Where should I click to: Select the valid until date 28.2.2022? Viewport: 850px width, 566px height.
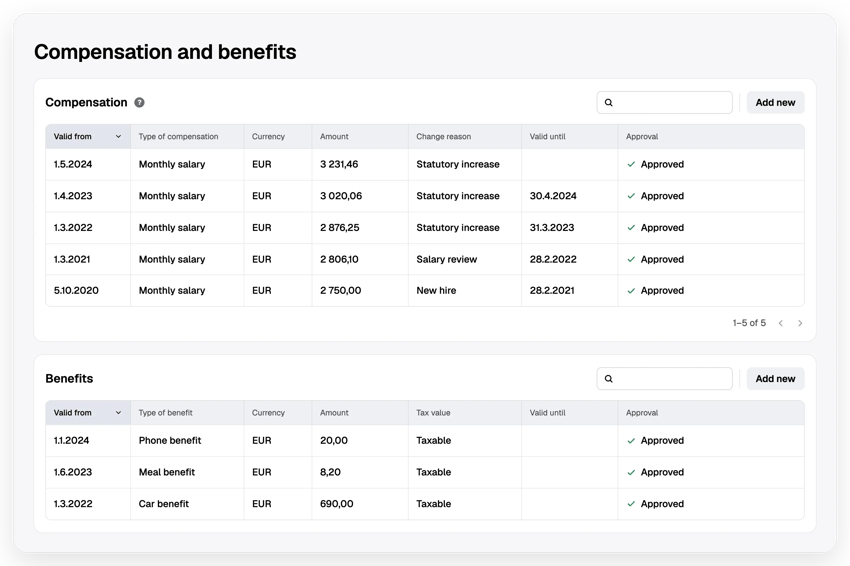coord(553,259)
